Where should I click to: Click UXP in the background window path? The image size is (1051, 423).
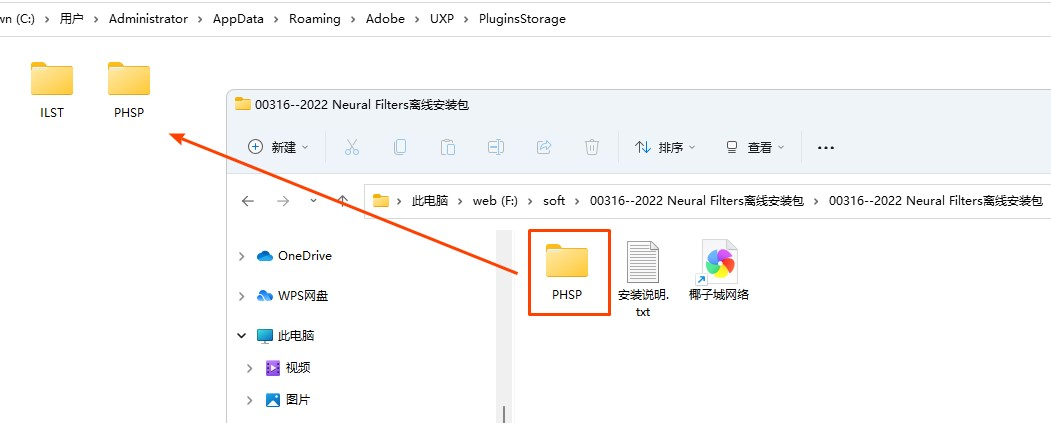point(442,19)
